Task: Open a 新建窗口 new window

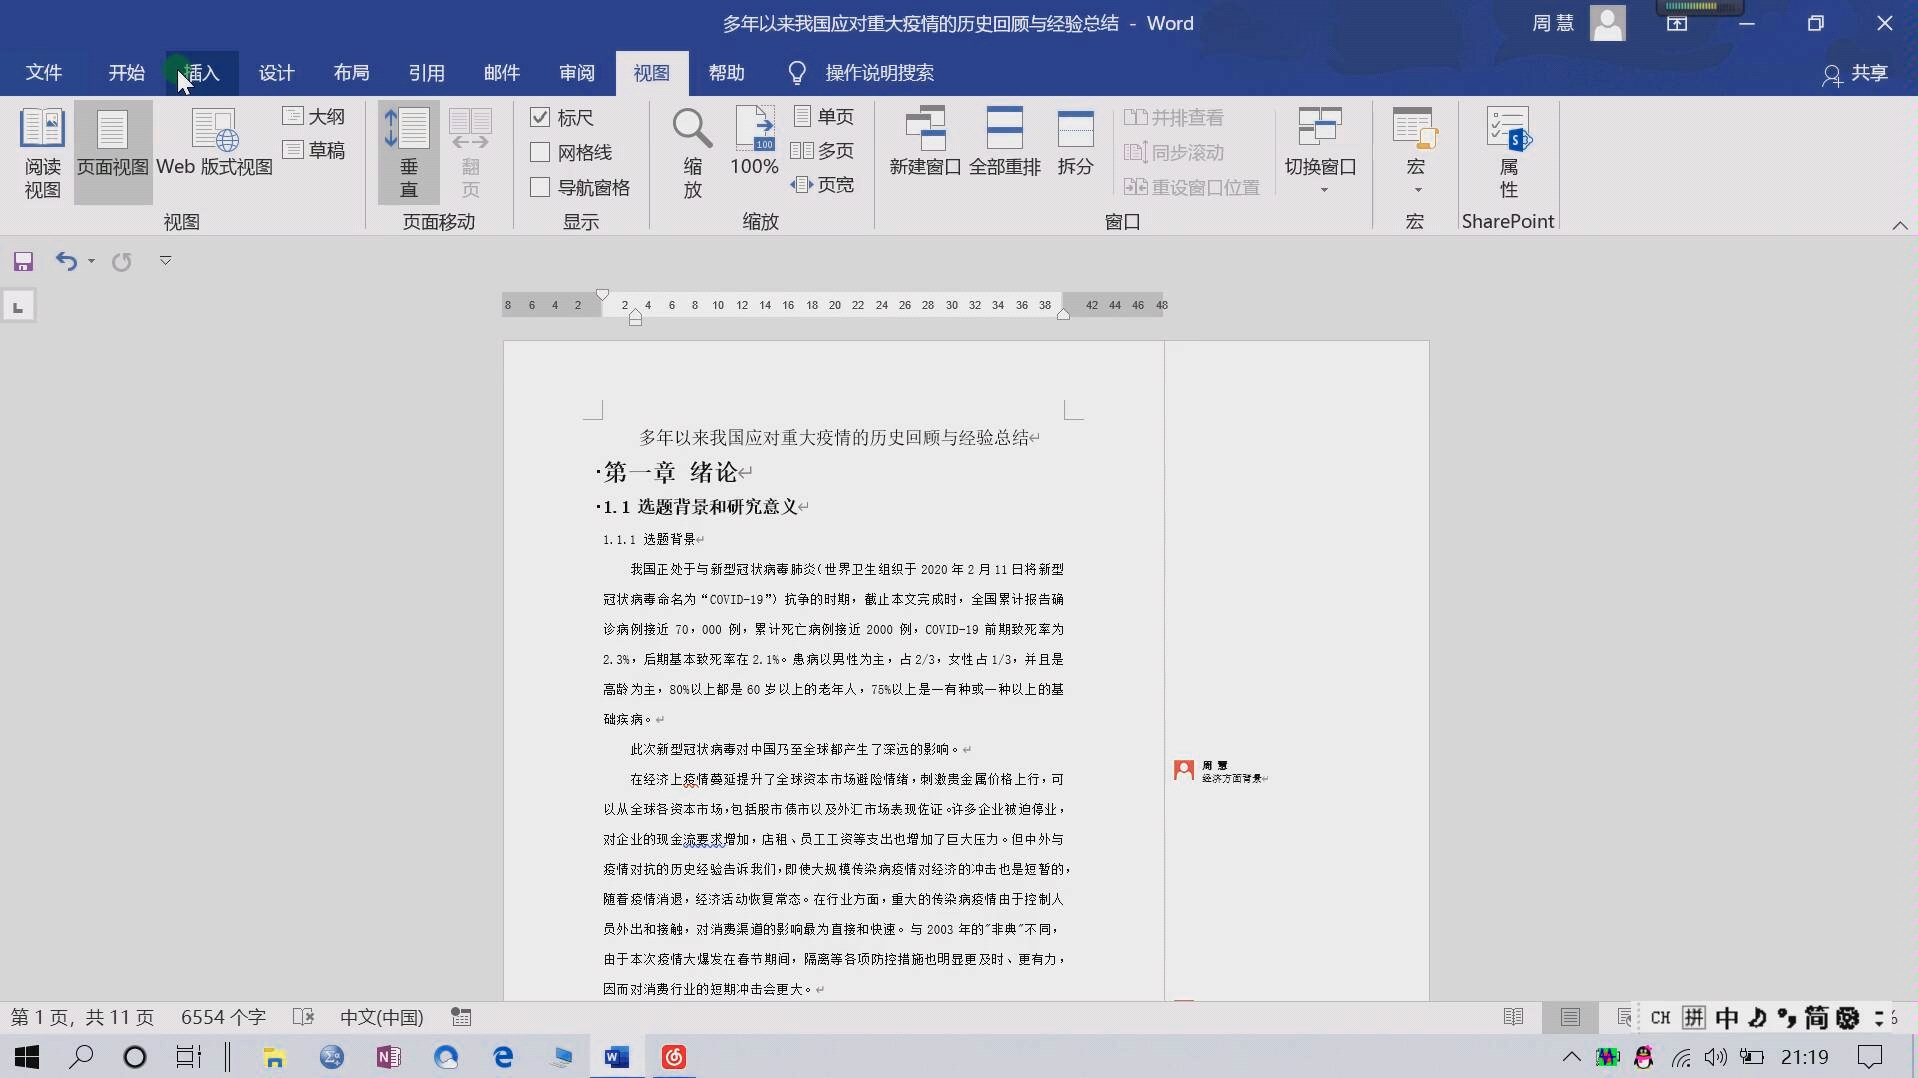Action: coord(923,140)
